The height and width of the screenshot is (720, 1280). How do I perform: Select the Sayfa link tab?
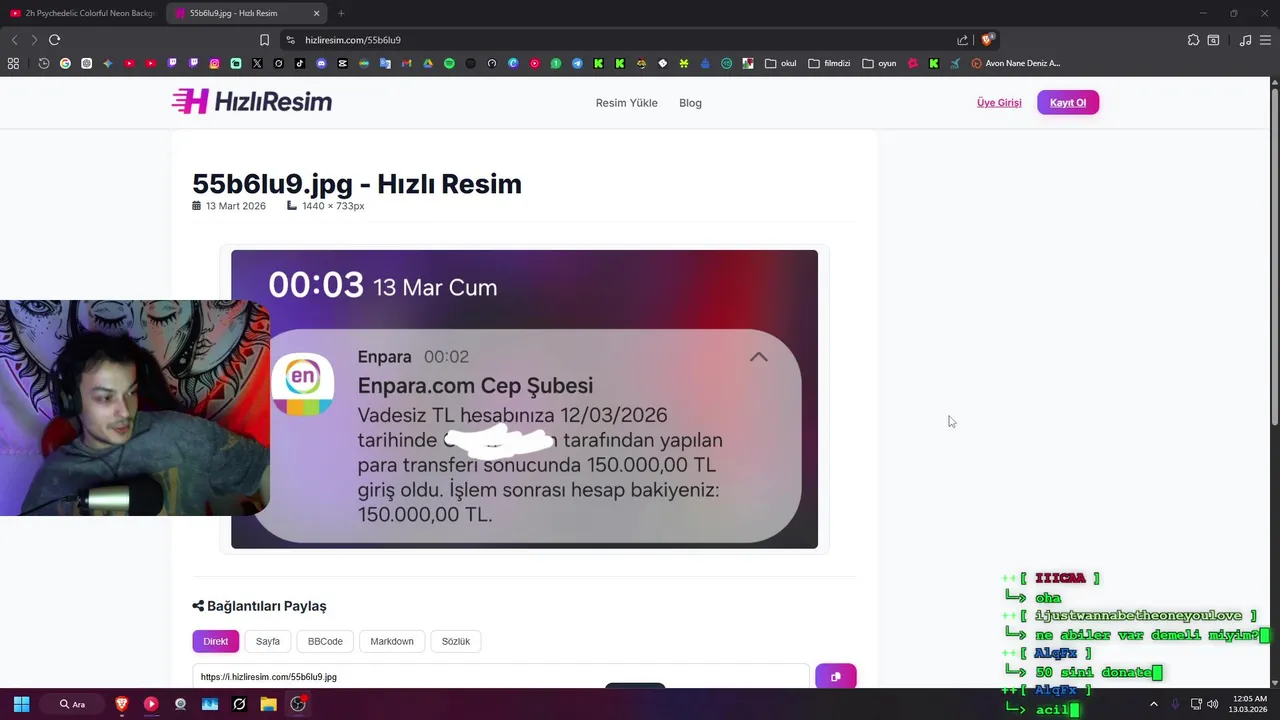click(268, 641)
